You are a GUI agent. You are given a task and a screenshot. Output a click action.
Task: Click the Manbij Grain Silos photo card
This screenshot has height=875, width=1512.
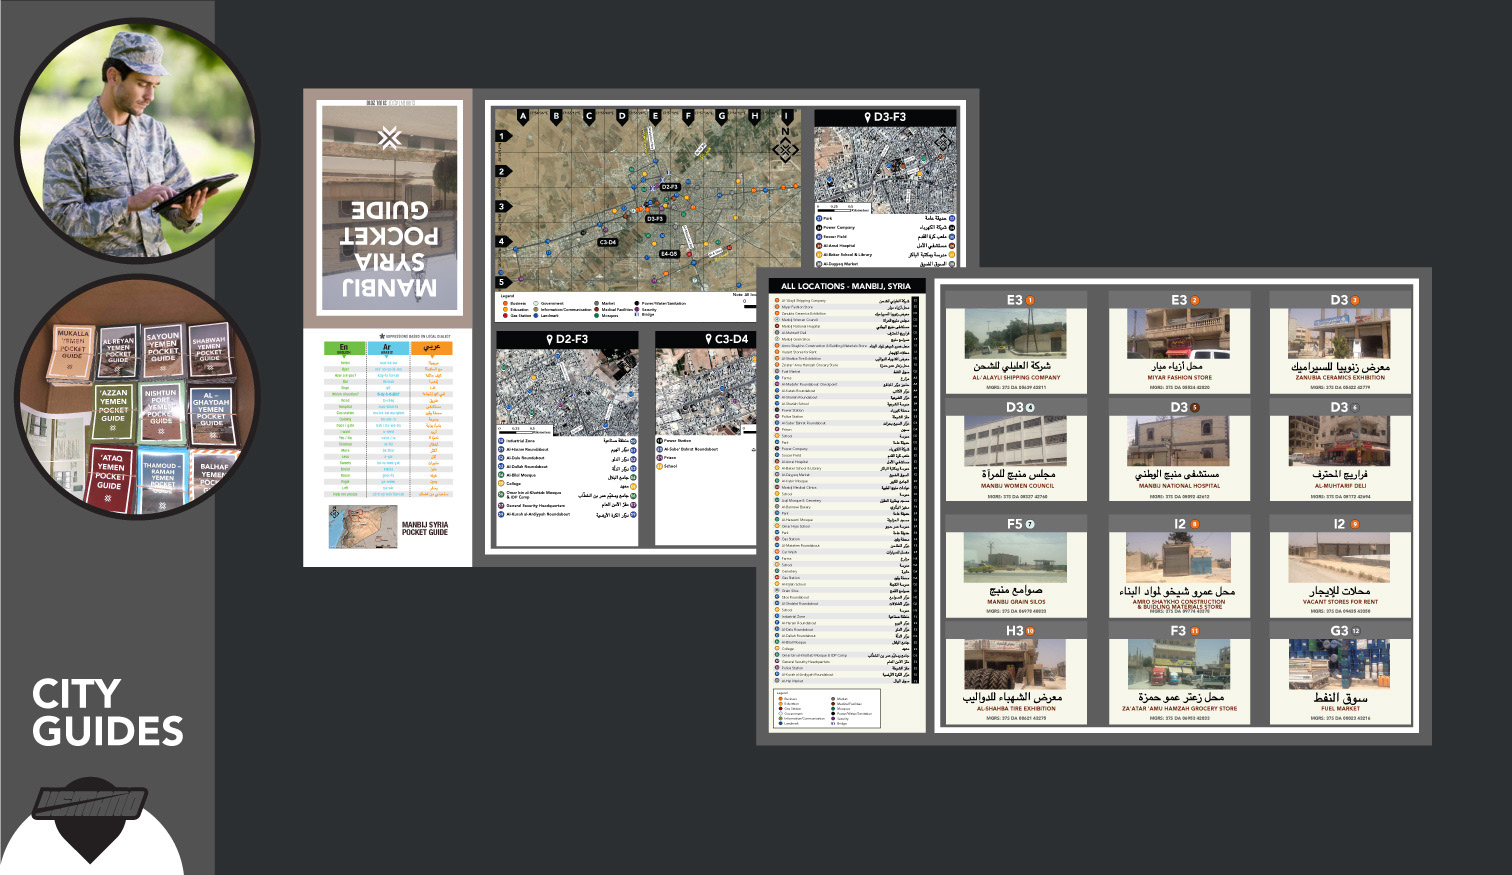[1016, 565]
